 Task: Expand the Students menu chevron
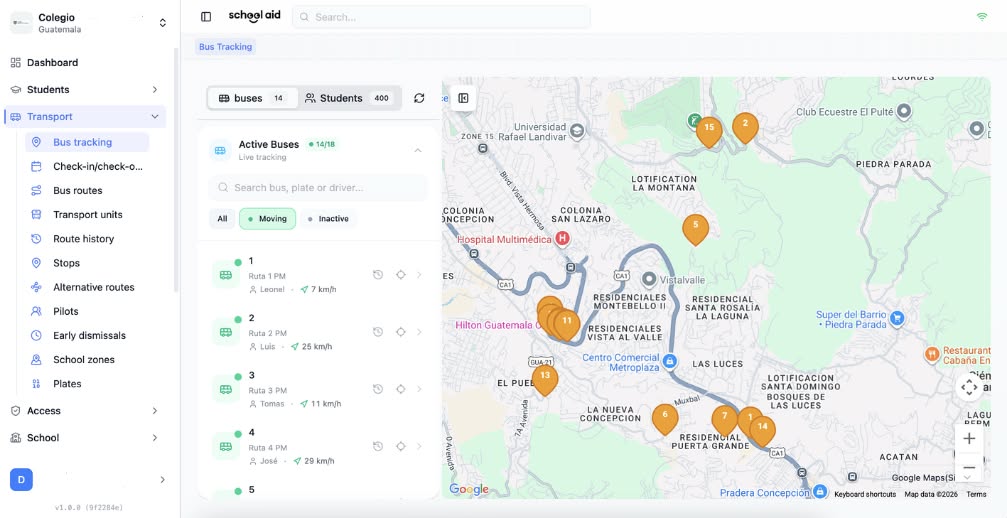(x=155, y=89)
